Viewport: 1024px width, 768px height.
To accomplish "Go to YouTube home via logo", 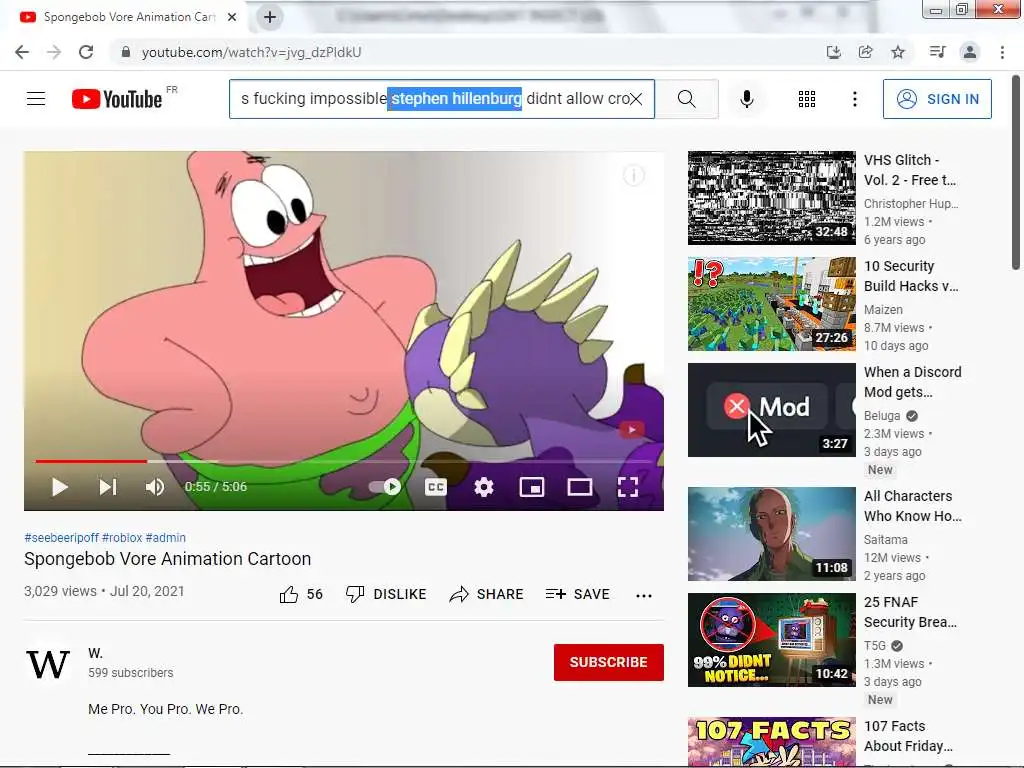I will pyautogui.click(x=118, y=99).
